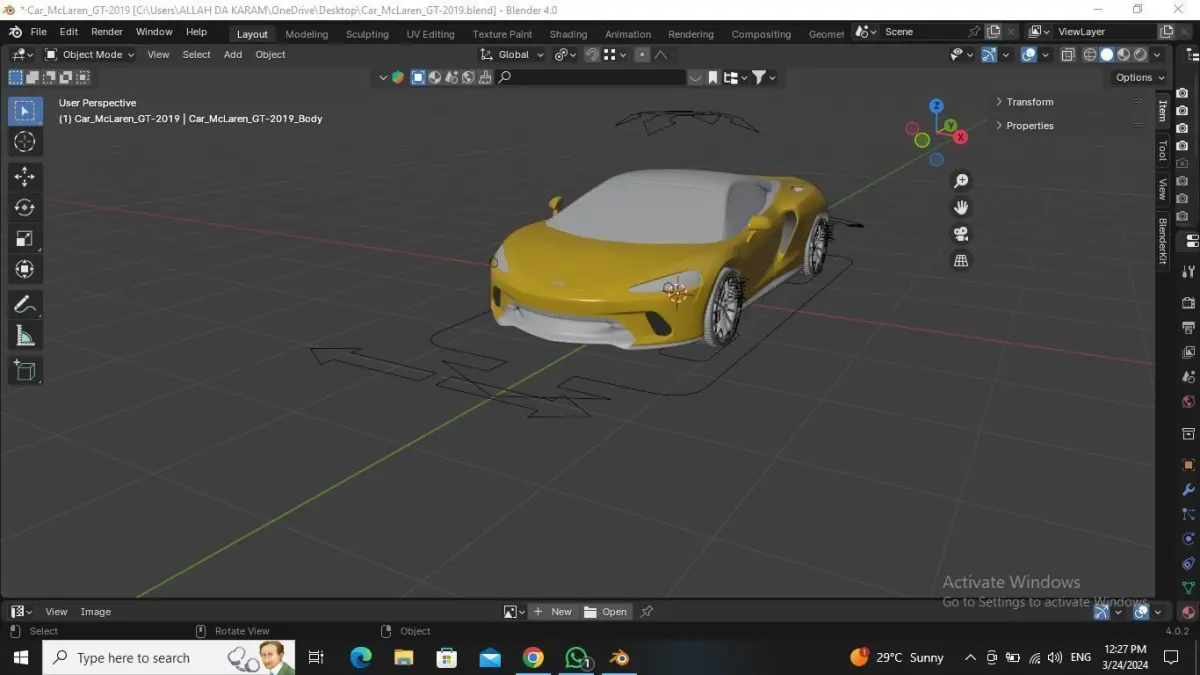The height and width of the screenshot is (675, 1200).
Task: Click the Z axis on navigation gizmo
Action: pos(936,106)
